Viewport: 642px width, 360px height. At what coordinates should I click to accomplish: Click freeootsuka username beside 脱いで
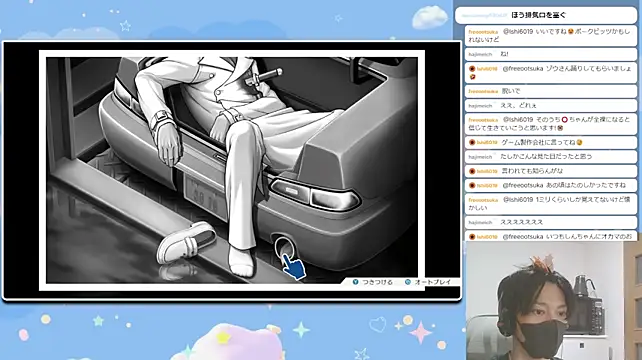point(483,91)
